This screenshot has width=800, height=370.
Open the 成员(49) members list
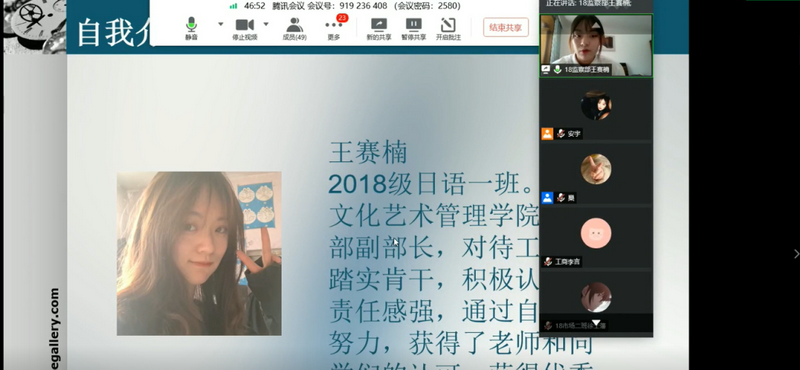pyautogui.click(x=294, y=29)
